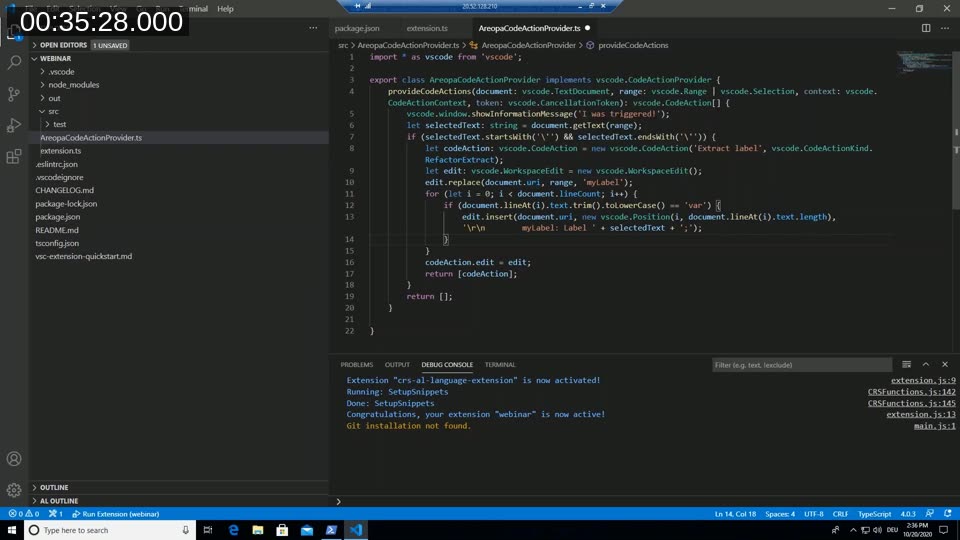Open the extension.js:9 source link
Viewport: 960px width, 540px height.
[923, 380]
